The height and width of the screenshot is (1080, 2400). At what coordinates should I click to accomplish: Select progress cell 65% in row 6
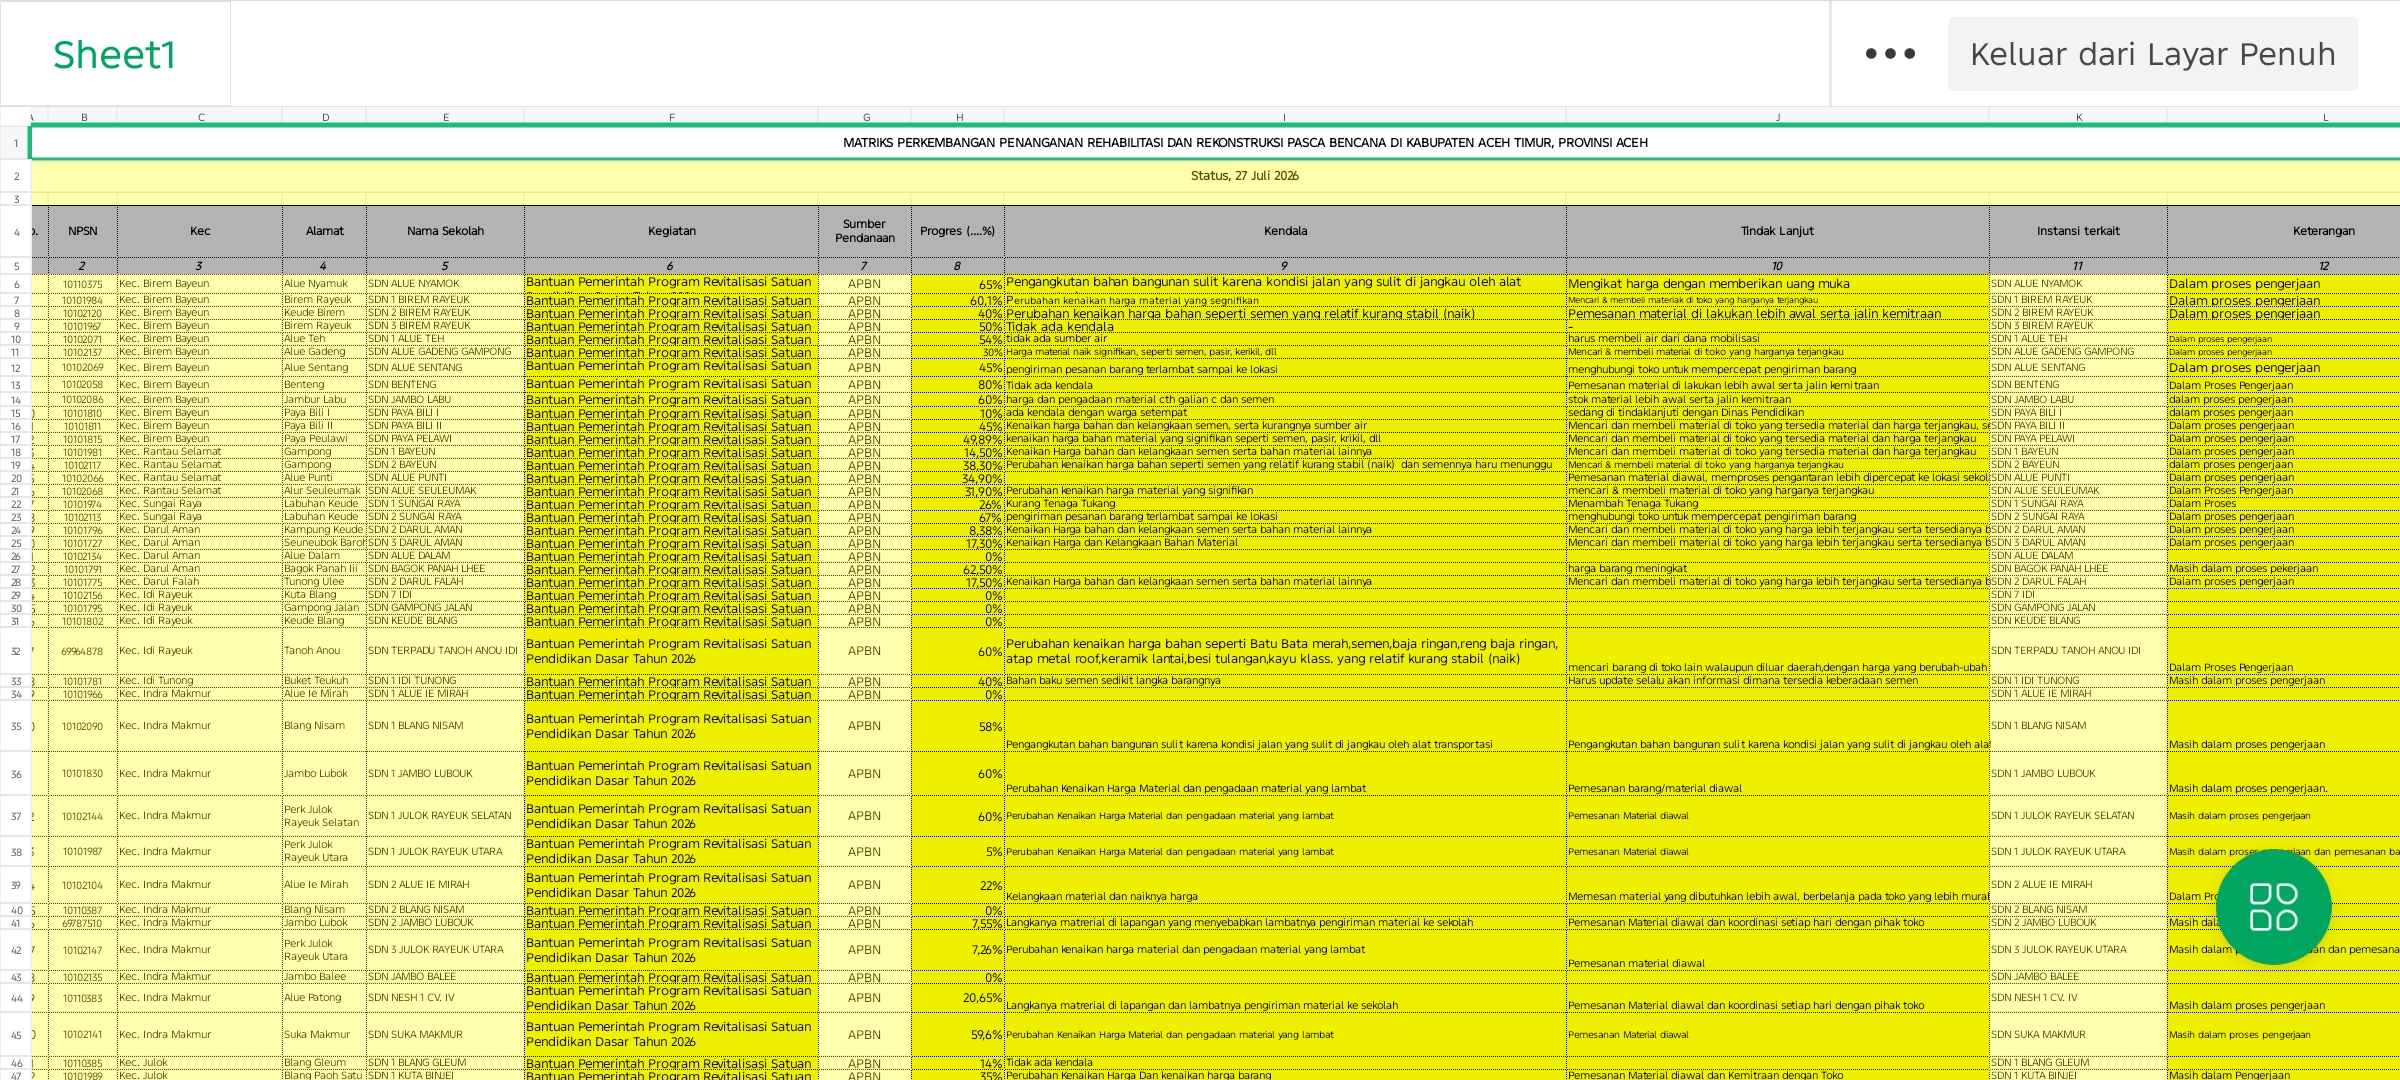[x=958, y=284]
